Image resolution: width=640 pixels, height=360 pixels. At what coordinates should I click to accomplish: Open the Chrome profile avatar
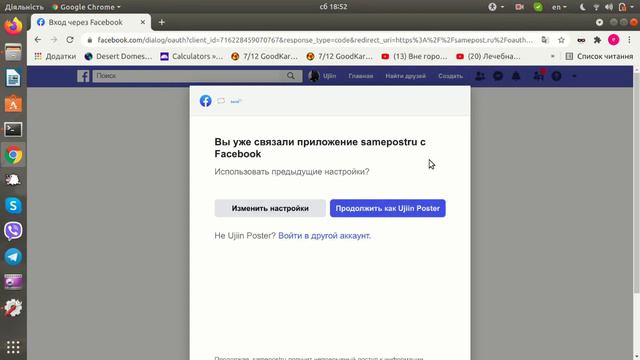coord(613,40)
